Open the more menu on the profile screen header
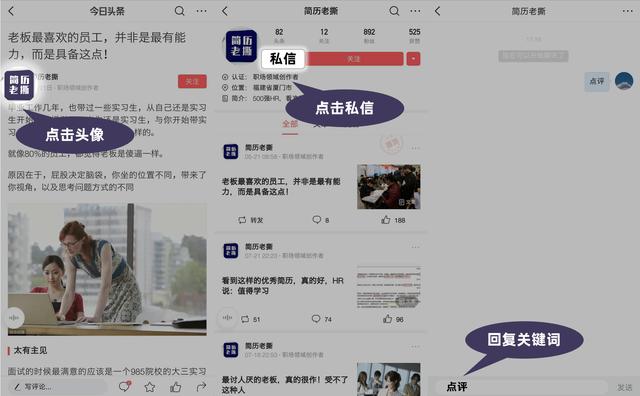The image size is (640, 396). 415,11
